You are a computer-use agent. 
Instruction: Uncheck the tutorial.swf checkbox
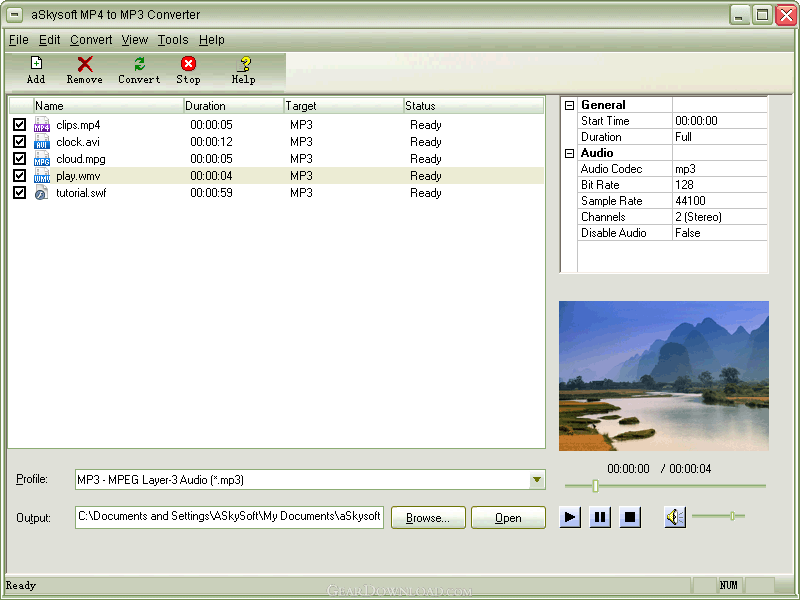click(19, 193)
